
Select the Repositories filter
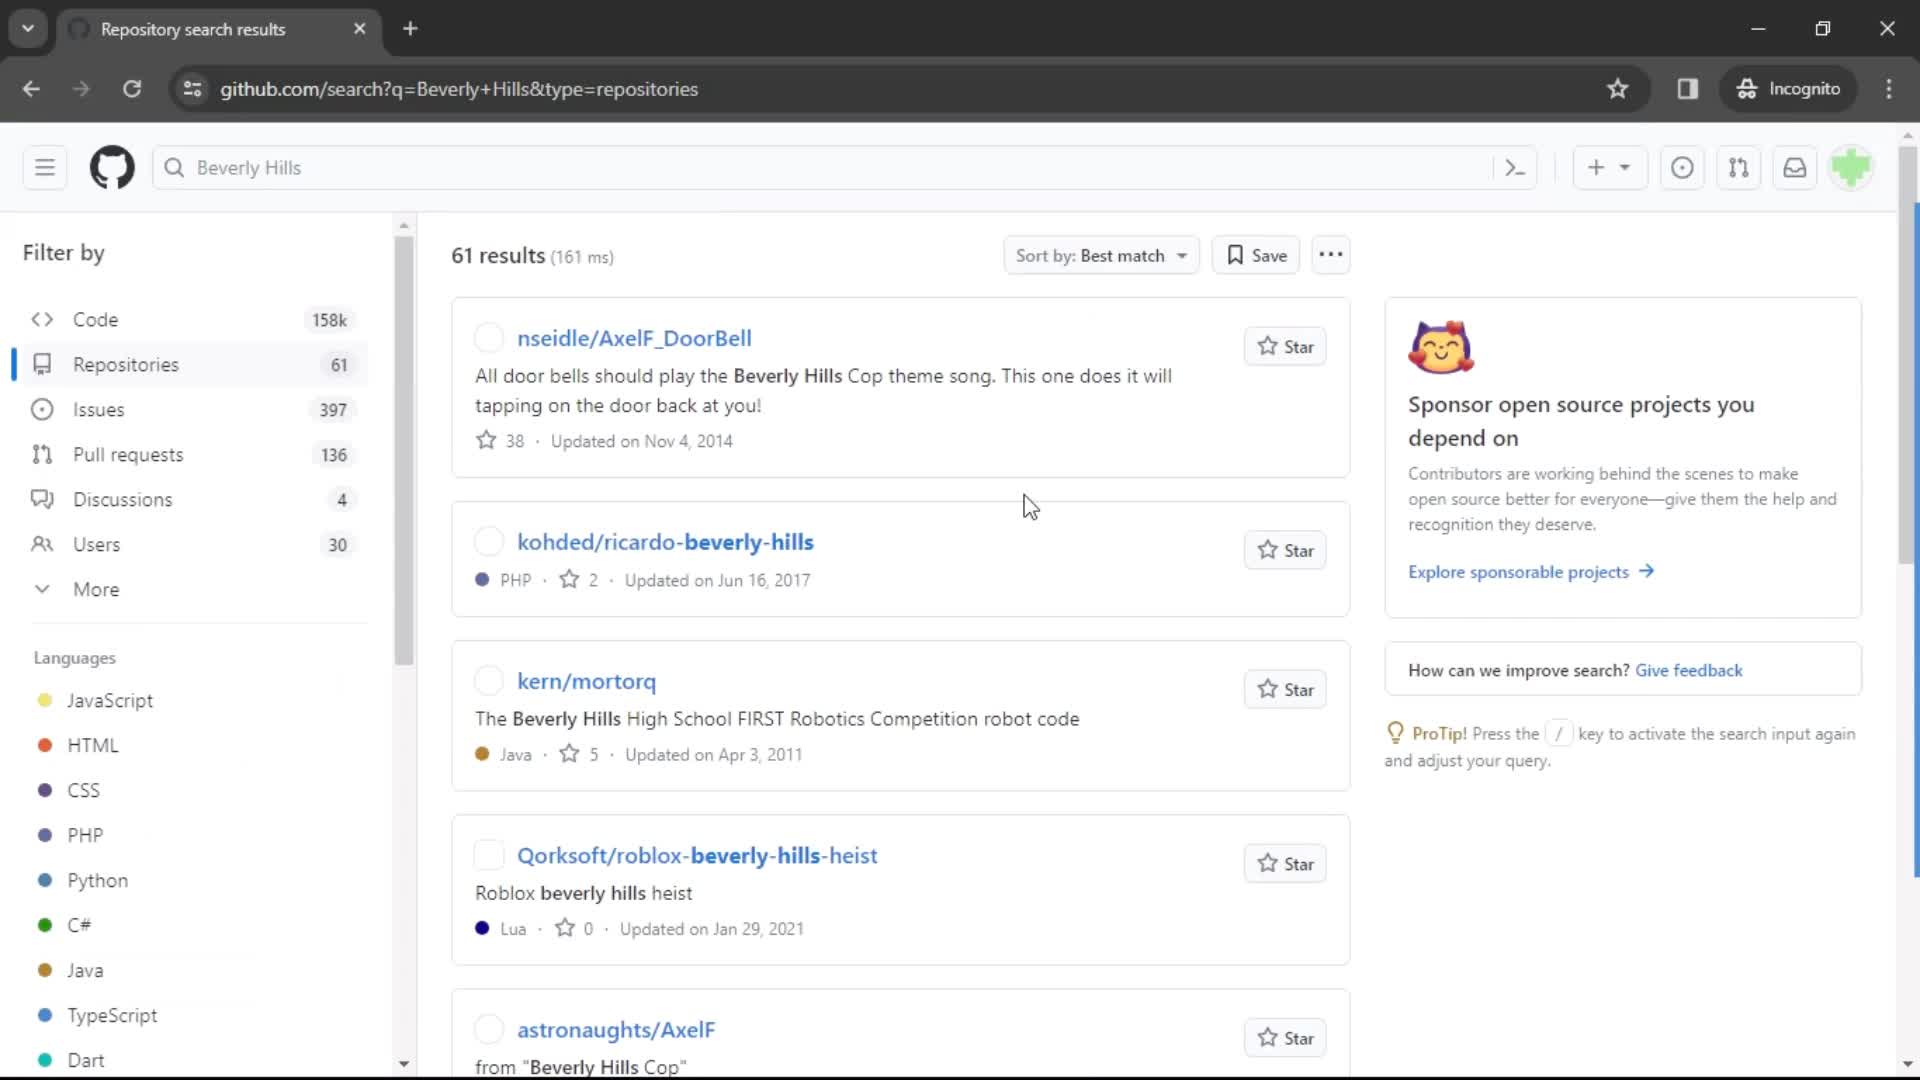click(x=190, y=365)
